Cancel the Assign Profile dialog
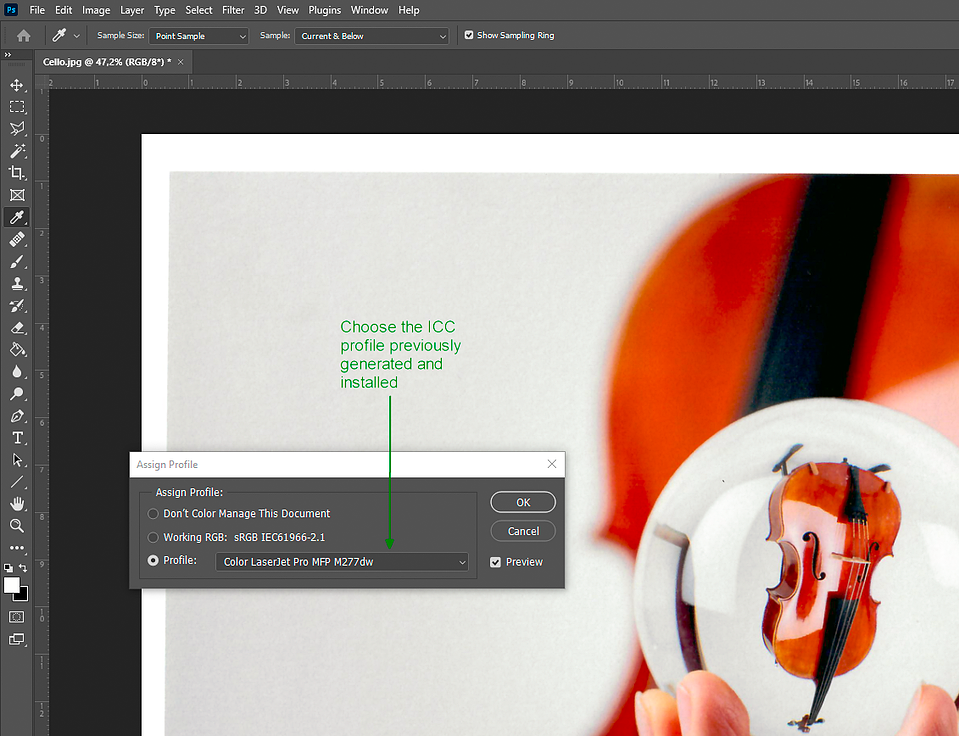Screen dimensions: 959x736 pos(523,531)
